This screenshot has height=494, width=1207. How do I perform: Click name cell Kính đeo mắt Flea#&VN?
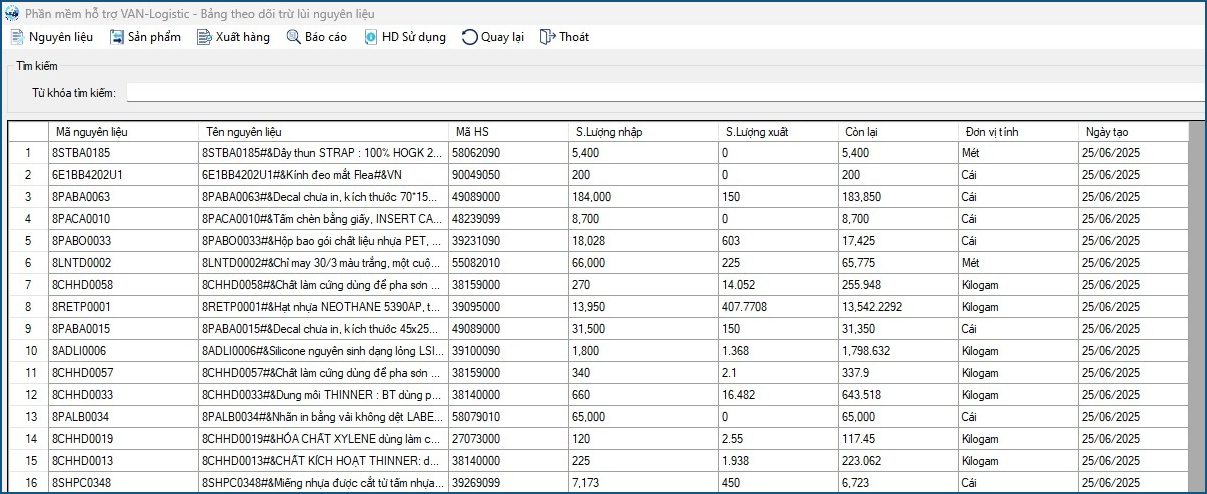pyautogui.click(x=323, y=175)
